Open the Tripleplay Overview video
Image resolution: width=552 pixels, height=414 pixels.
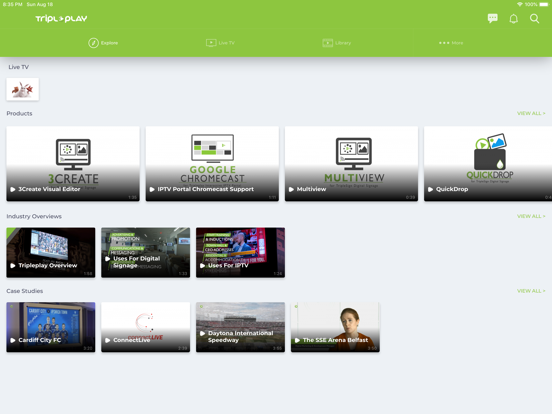[x=51, y=252]
